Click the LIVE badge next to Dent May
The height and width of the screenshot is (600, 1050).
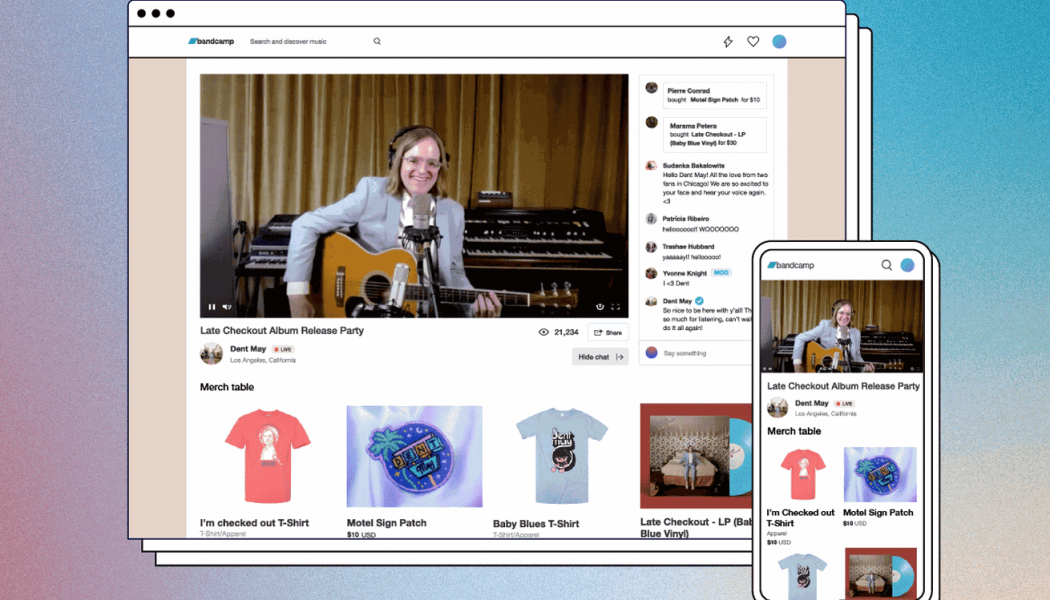284,349
